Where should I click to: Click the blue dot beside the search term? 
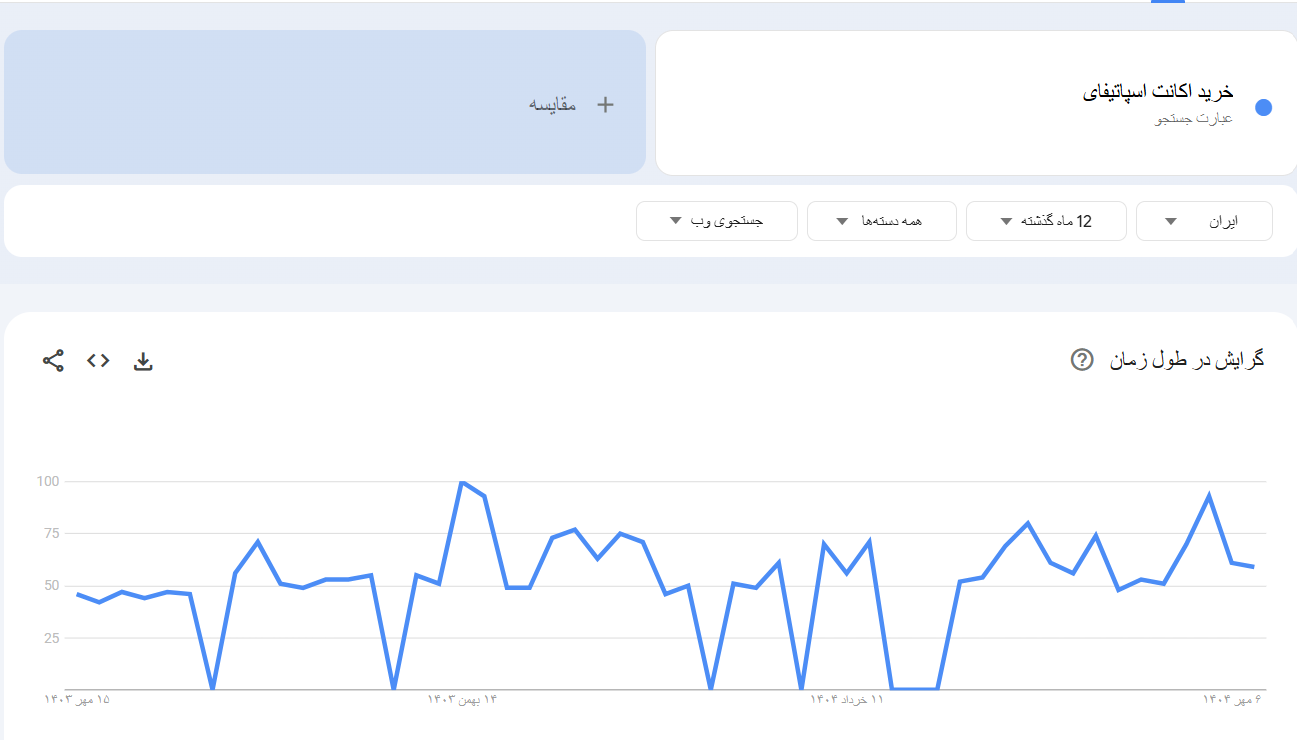pyautogui.click(x=1263, y=107)
